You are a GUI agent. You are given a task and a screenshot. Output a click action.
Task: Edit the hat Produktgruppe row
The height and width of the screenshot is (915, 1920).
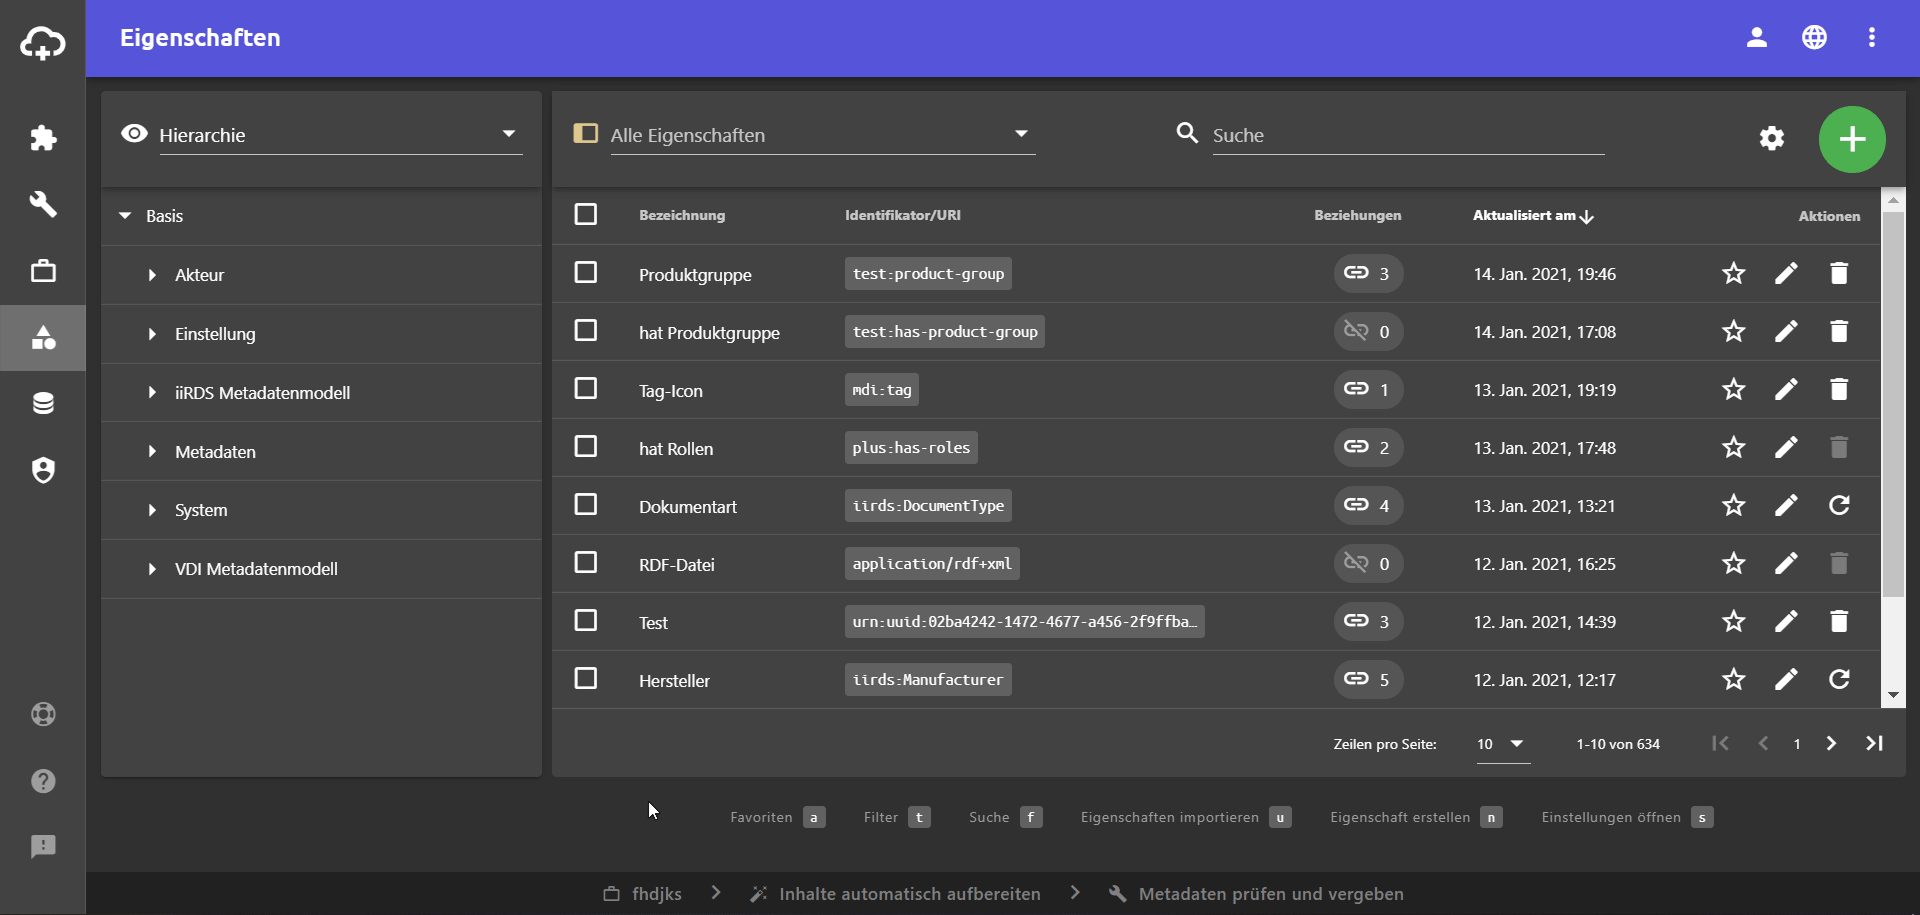1786,331
